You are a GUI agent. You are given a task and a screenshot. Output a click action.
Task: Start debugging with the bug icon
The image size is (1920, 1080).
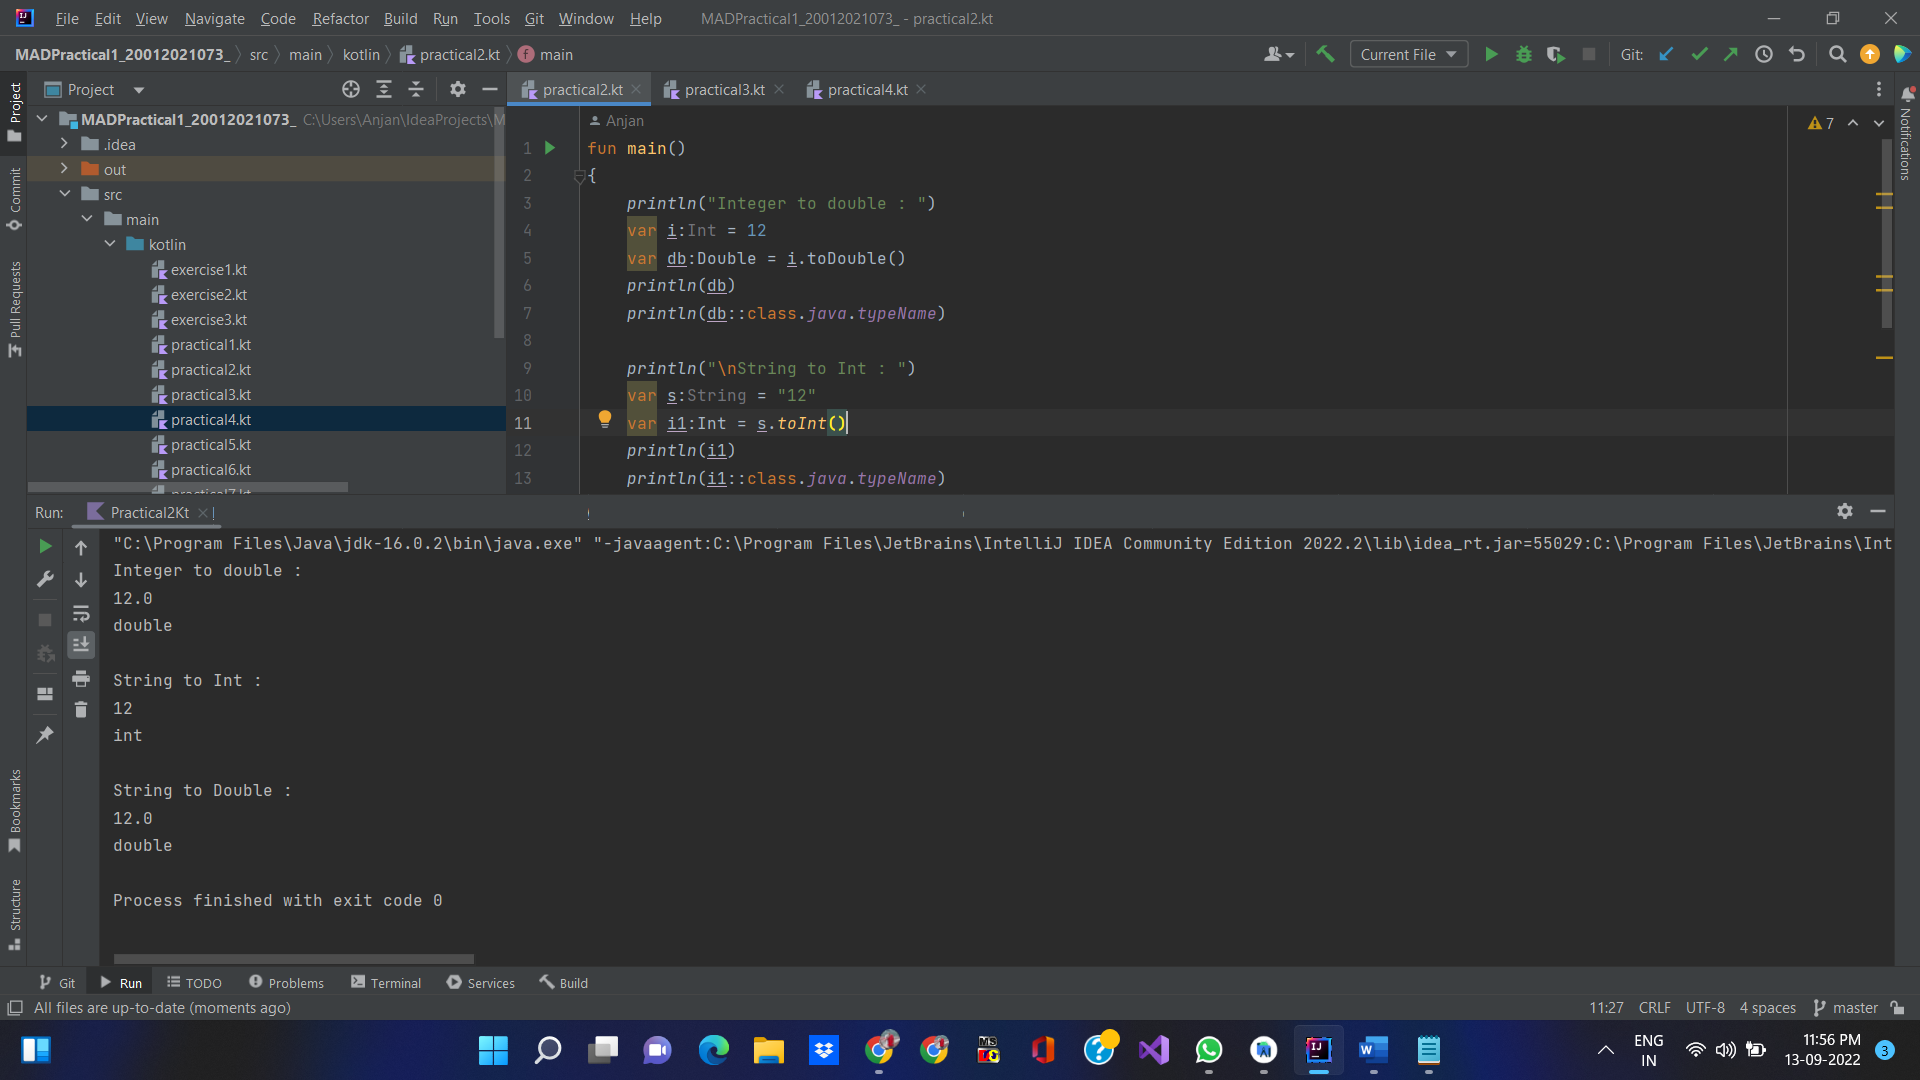[1523, 54]
